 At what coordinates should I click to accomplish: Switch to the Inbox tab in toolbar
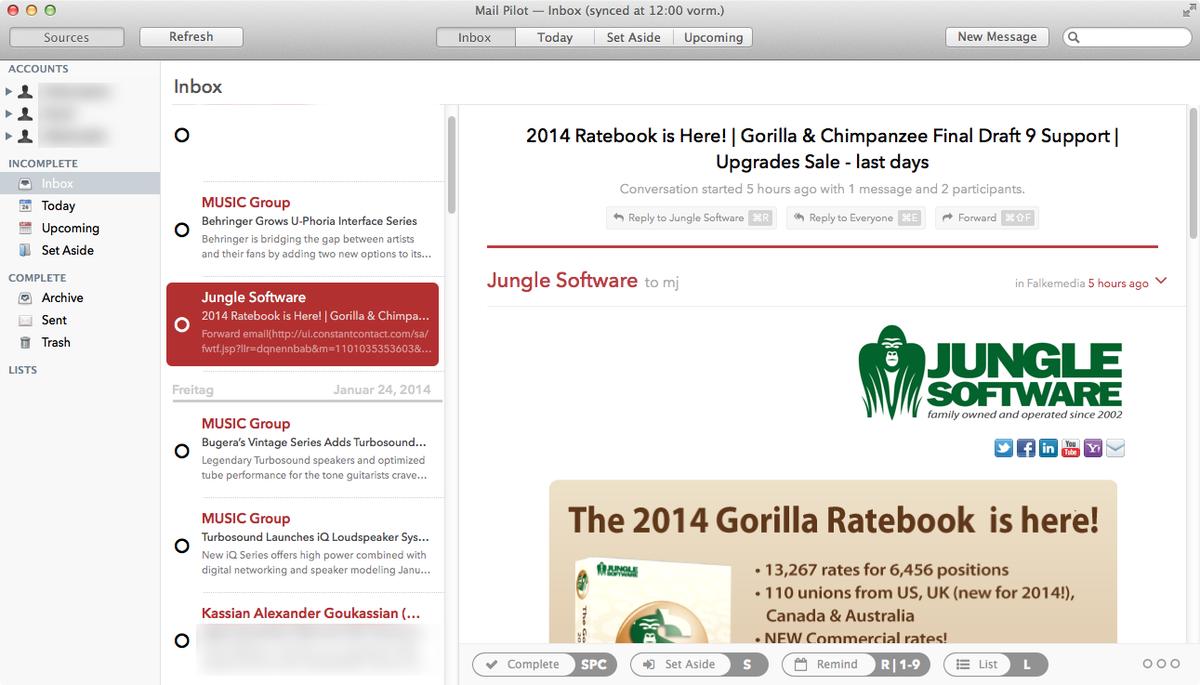[x=475, y=37]
